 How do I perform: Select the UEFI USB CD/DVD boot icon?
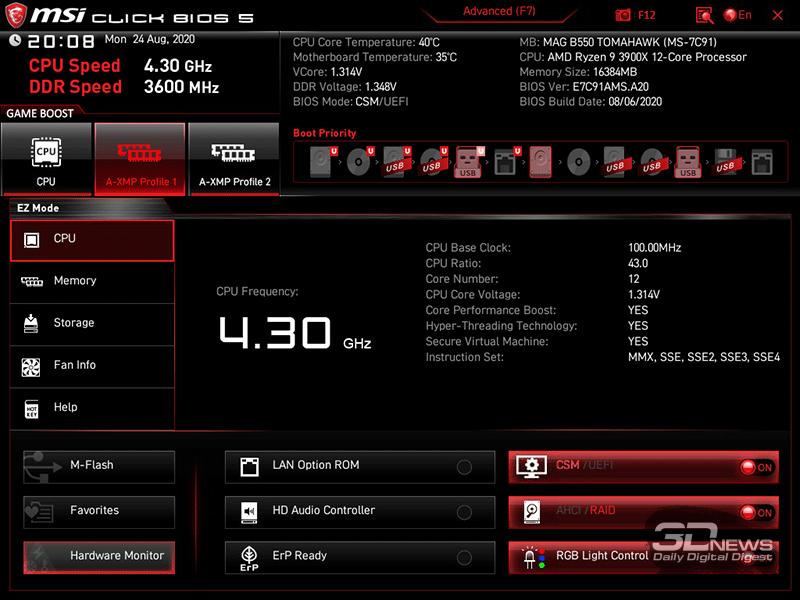point(434,162)
